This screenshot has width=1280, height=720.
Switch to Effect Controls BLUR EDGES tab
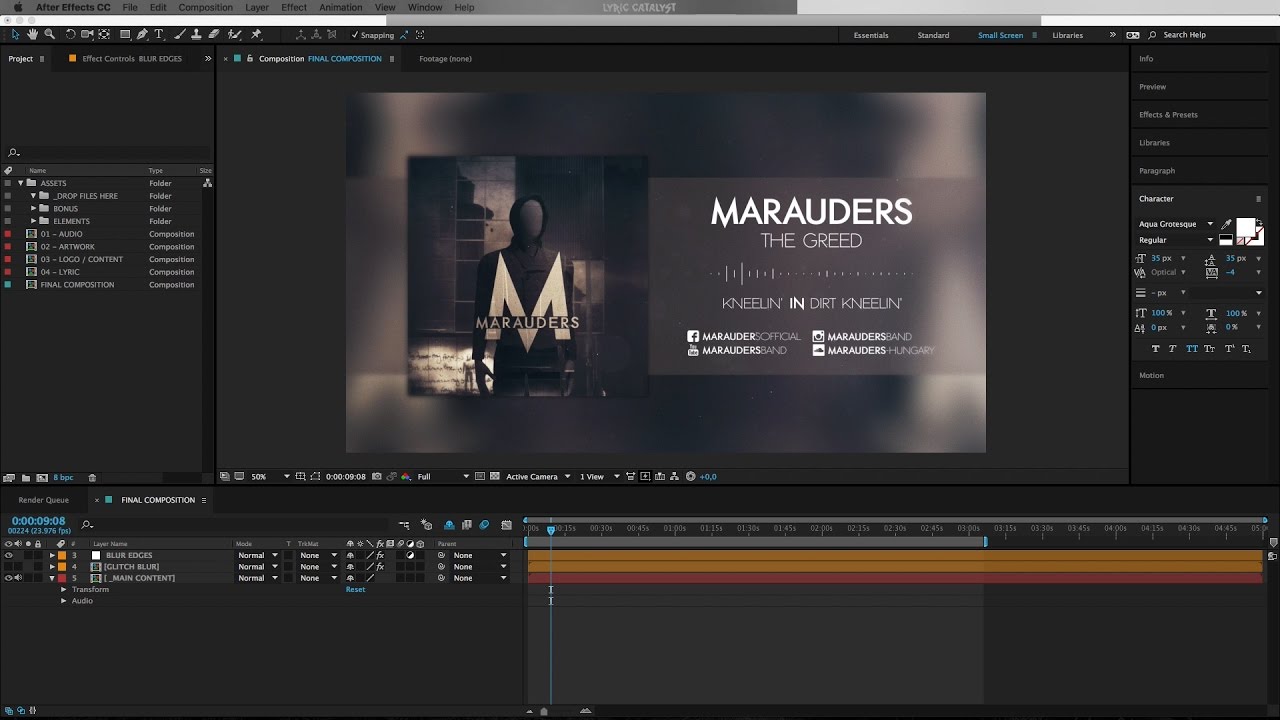[x=131, y=58]
